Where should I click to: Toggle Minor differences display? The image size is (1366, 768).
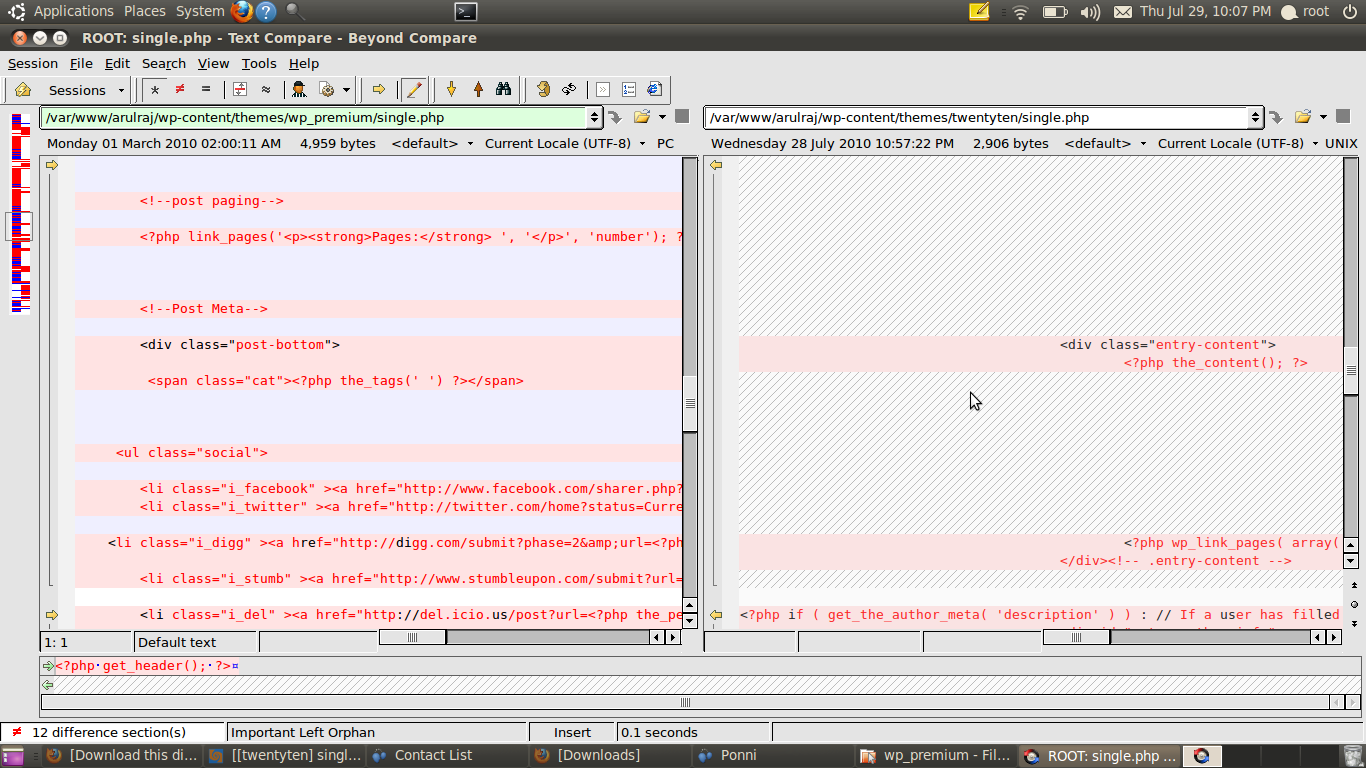pos(266,90)
